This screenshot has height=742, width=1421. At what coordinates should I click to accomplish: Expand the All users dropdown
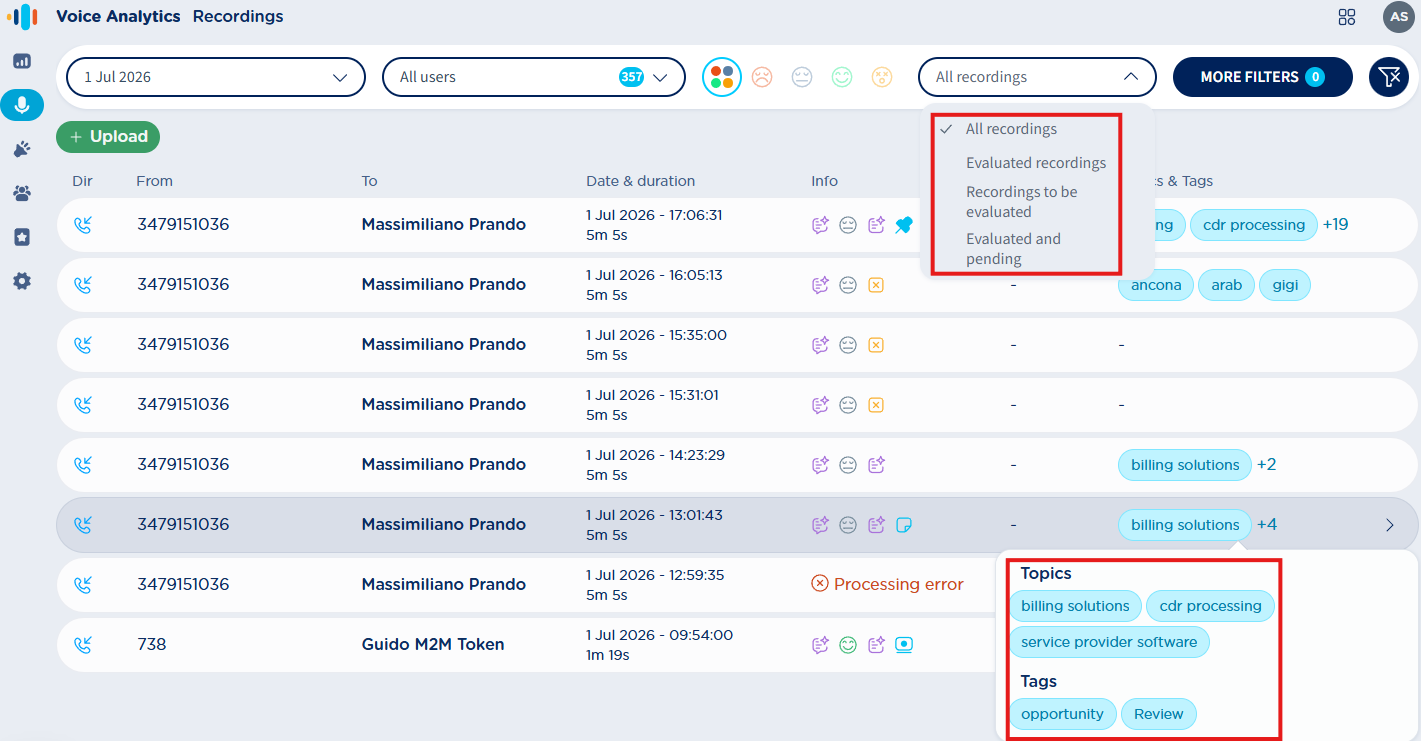[x=534, y=77]
